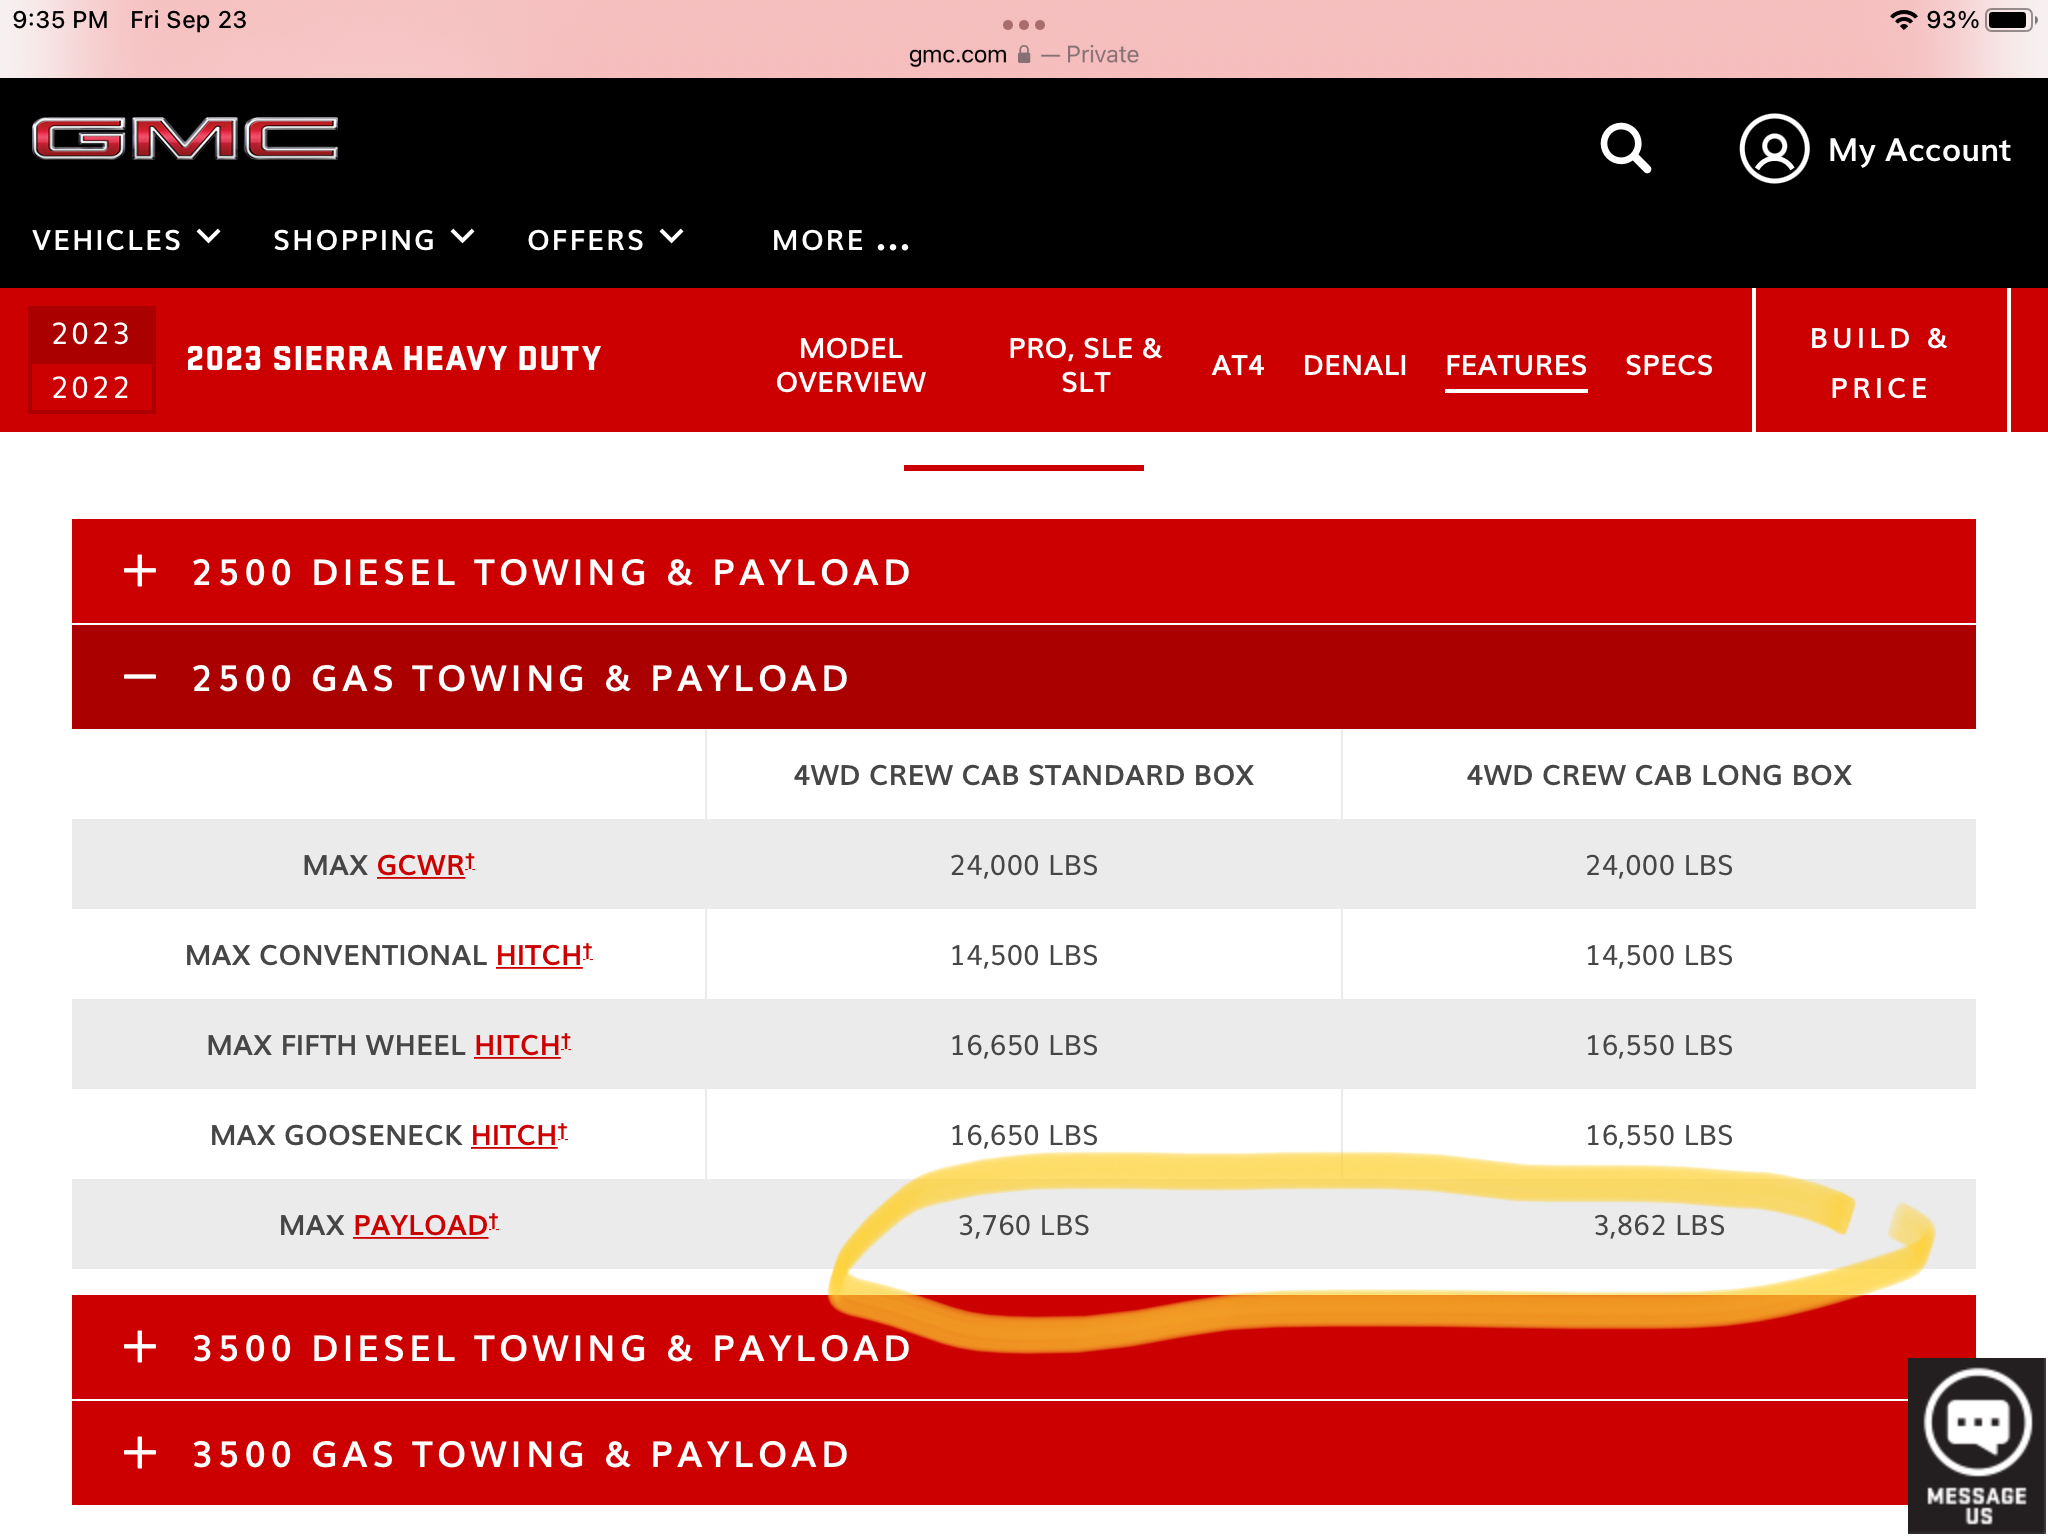Click the Build & Price button
The width and height of the screenshot is (2048, 1536).
pyautogui.click(x=1880, y=362)
